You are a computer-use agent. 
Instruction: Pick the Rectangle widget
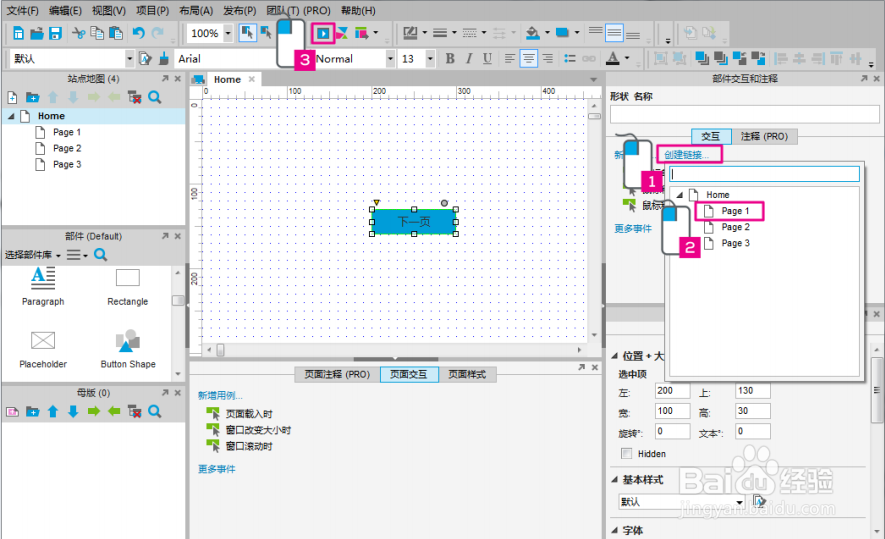click(x=128, y=287)
